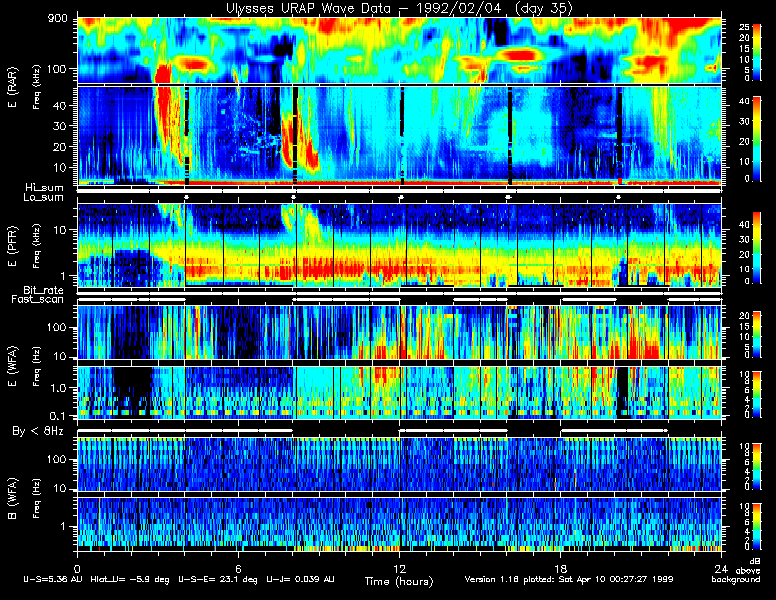Image resolution: width=776 pixels, height=600 pixels.
Task: Click the 'Bit_rate' row label
Action: coord(44,290)
